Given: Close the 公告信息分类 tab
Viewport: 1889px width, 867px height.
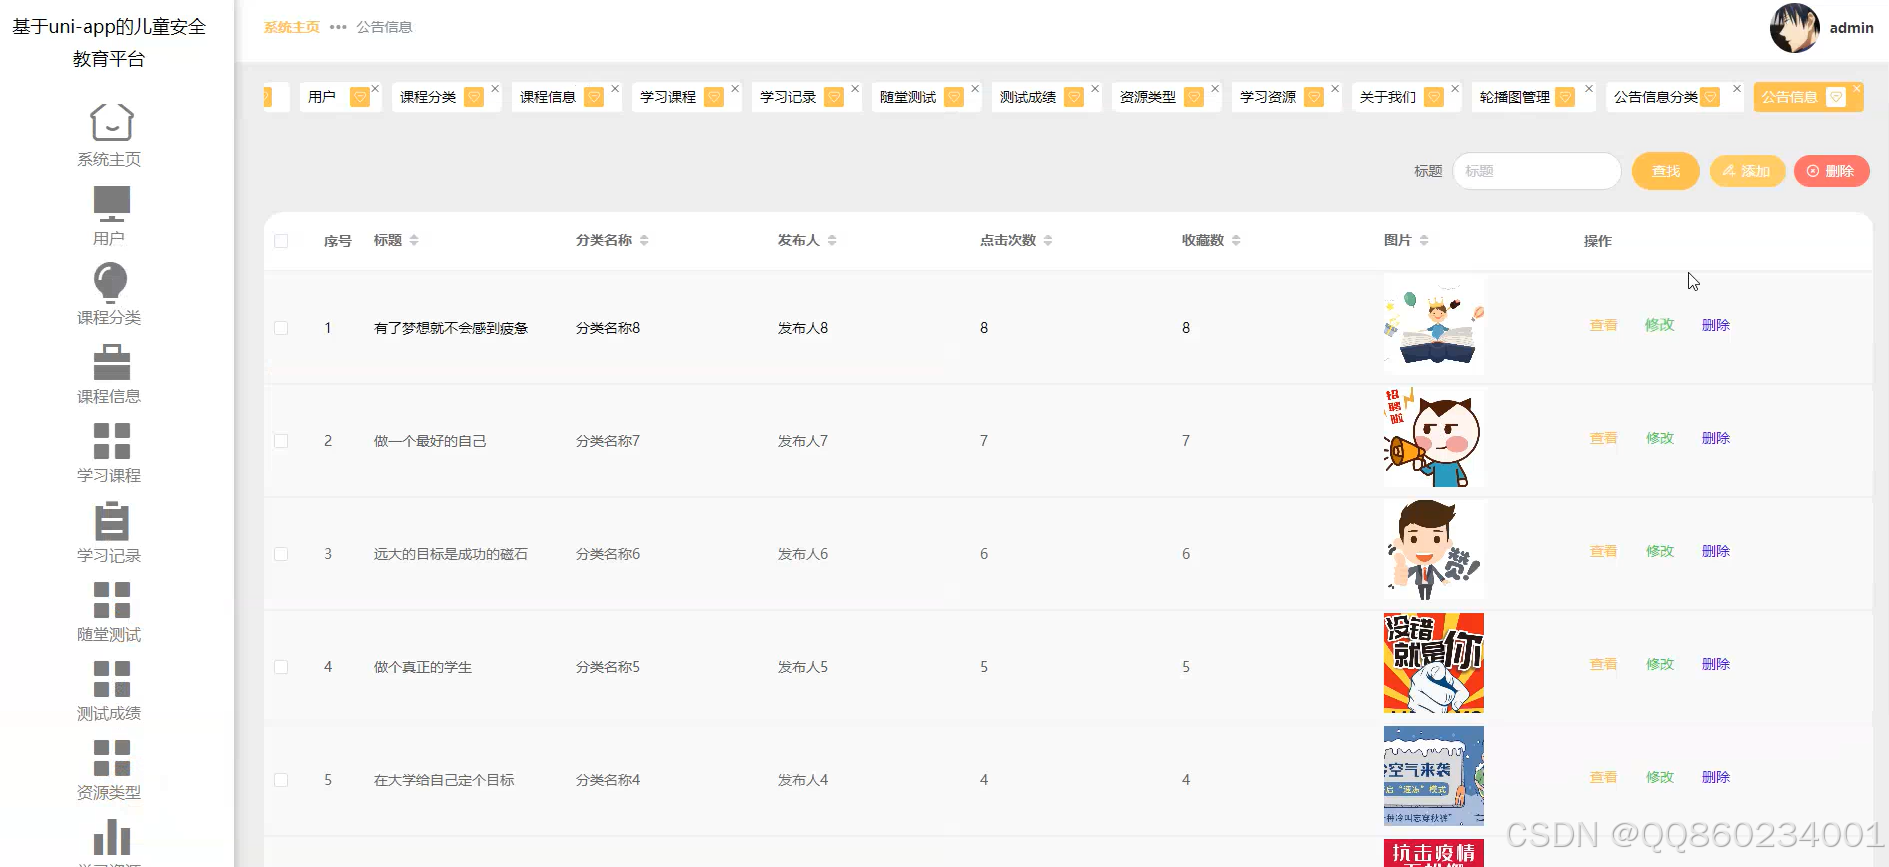Looking at the screenshot, I should point(1737,89).
